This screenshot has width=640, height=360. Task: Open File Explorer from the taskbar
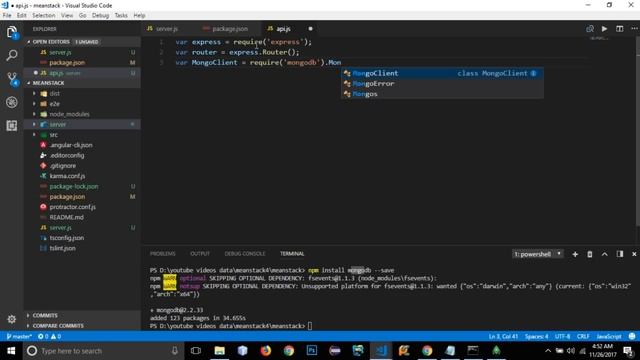click(x=220, y=351)
